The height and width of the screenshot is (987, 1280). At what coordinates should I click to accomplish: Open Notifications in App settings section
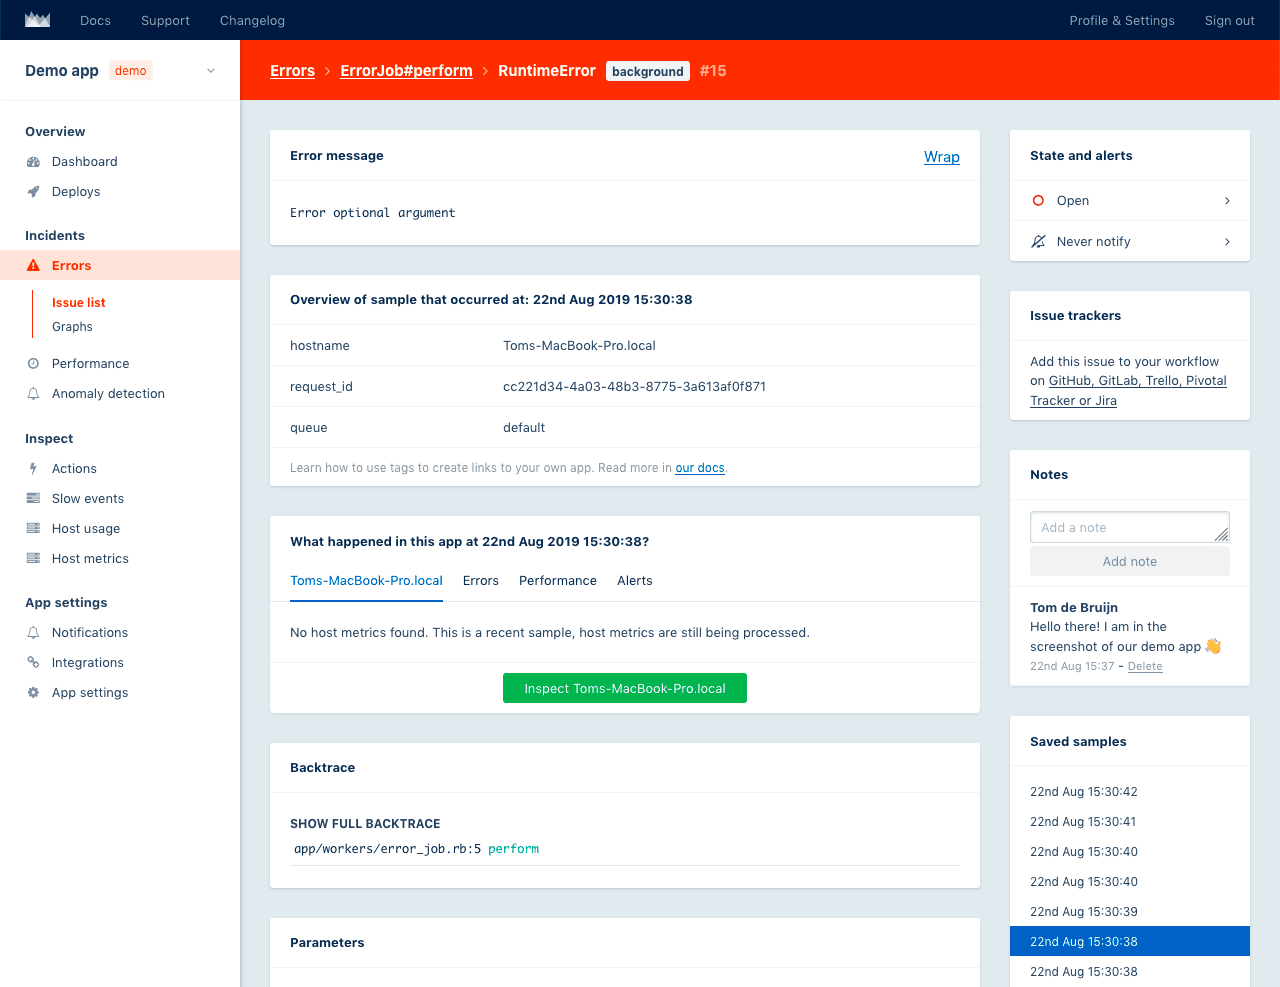[x=90, y=633]
